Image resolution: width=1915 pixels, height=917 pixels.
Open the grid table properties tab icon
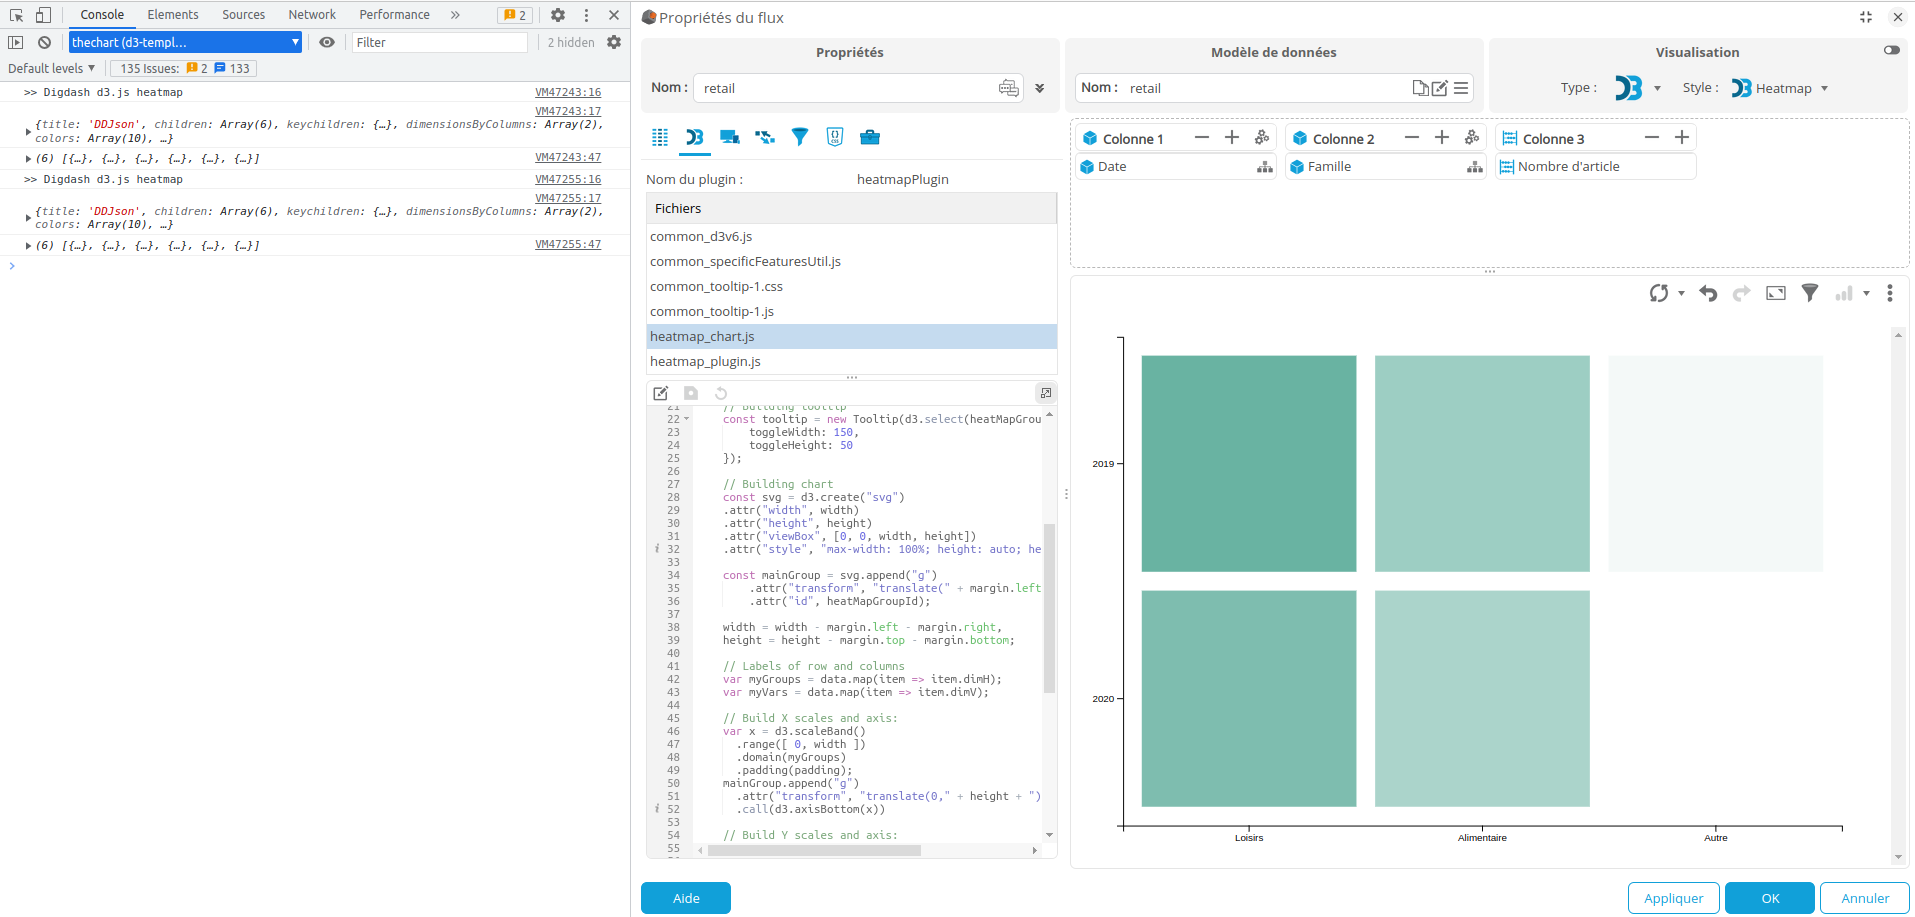coord(660,137)
